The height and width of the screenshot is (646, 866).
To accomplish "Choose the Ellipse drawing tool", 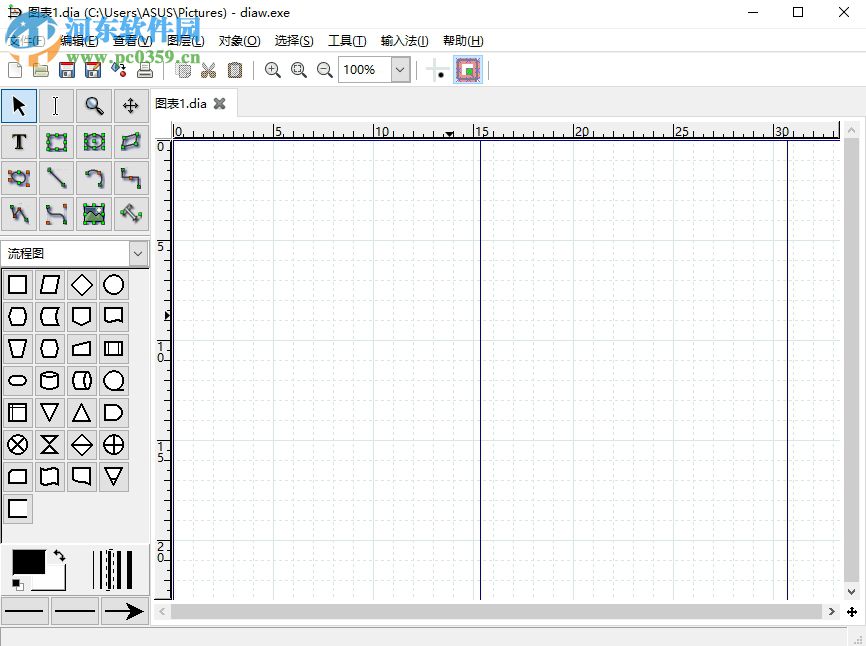I will (93, 141).
